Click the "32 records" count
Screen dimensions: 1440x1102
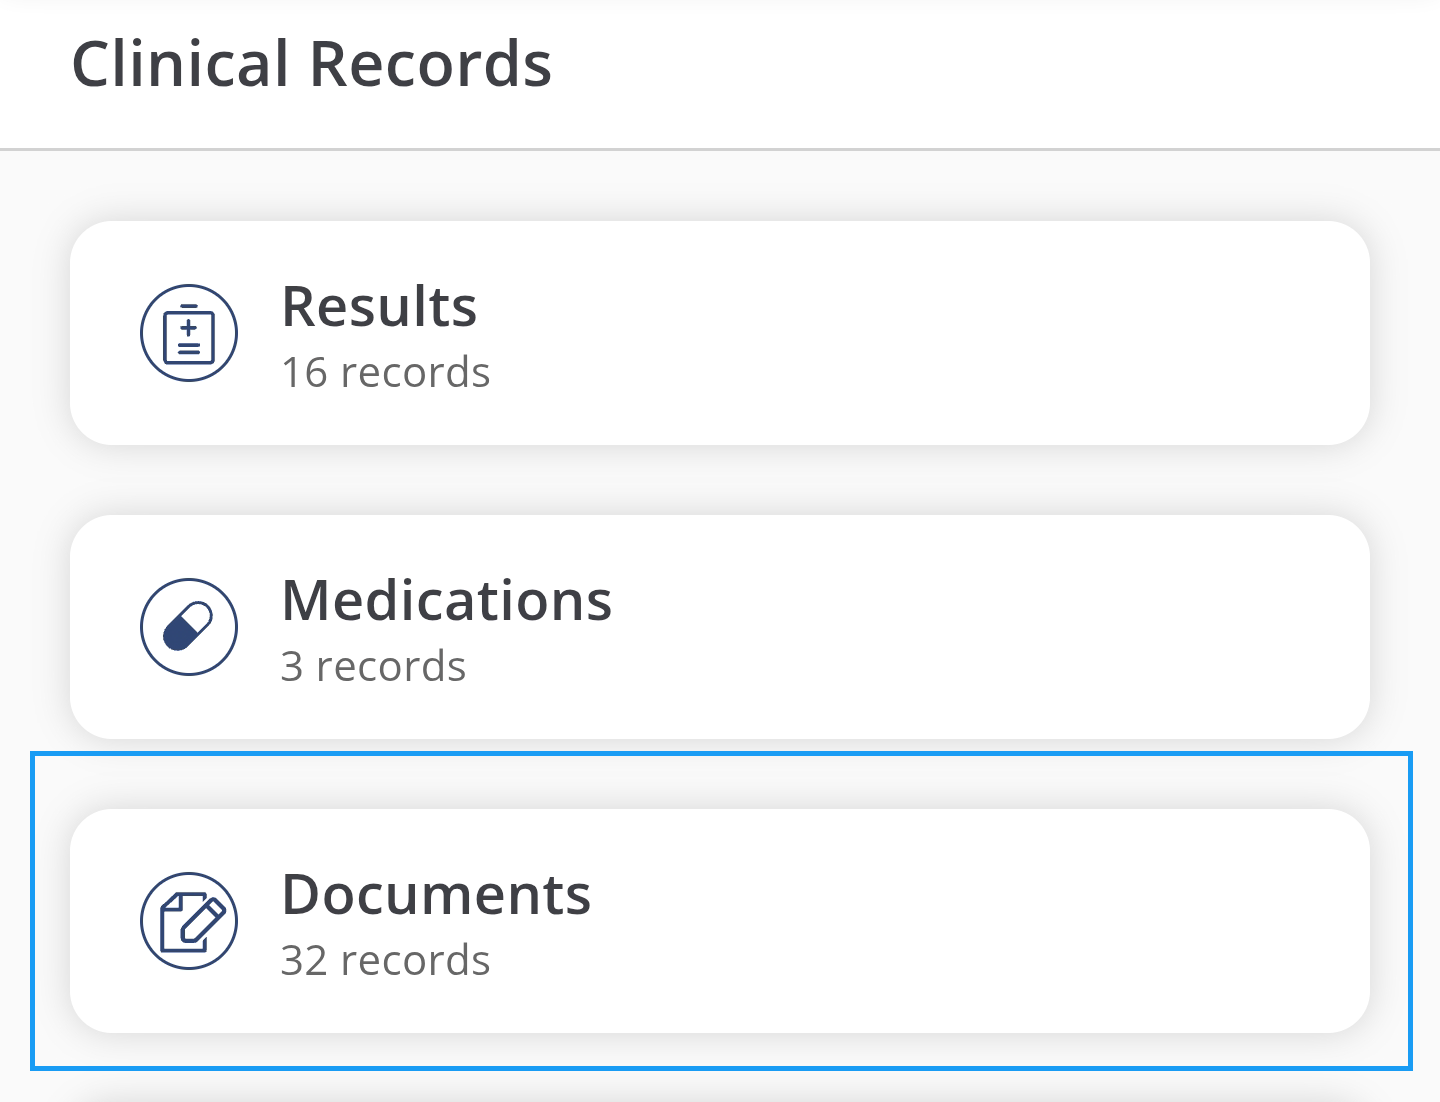[x=385, y=961]
